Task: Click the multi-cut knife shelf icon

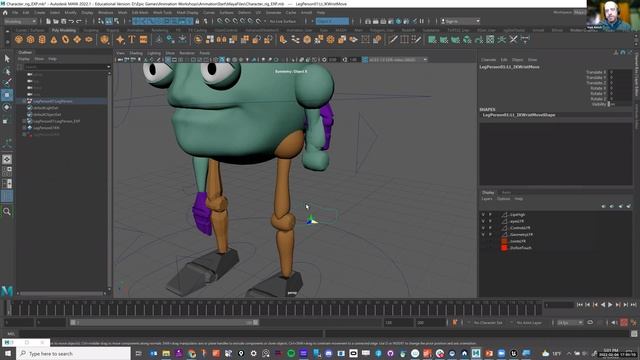Action: (x=393, y=40)
